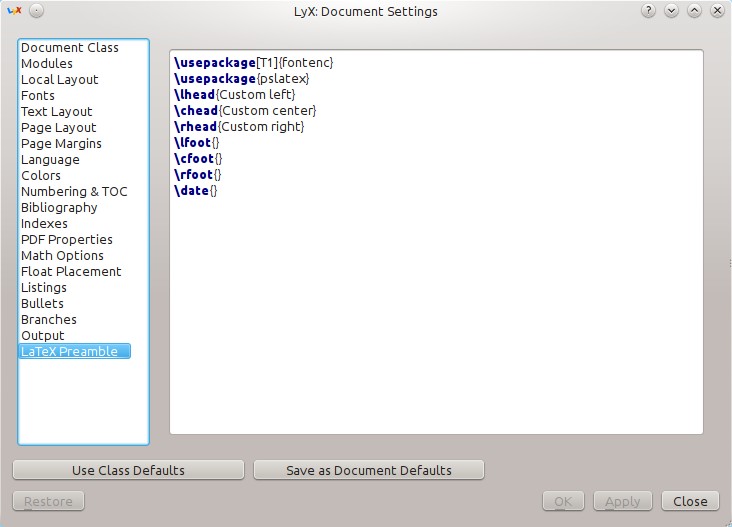The height and width of the screenshot is (527, 732).
Task: Open Math Options section
Action: click(63, 255)
